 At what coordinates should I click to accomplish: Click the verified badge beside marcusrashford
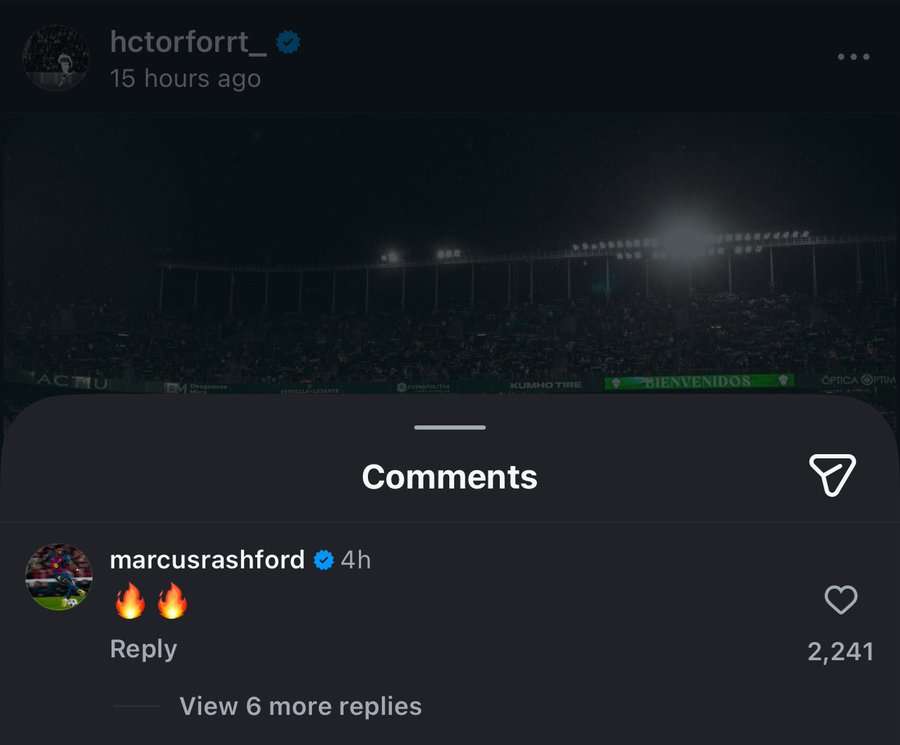click(323, 560)
